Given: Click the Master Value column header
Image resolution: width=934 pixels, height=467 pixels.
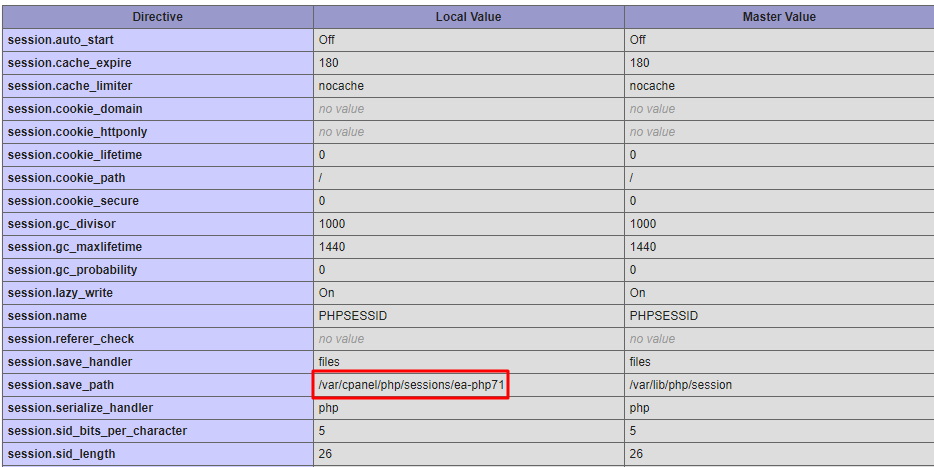Looking at the screenshot, I should 779,17.
